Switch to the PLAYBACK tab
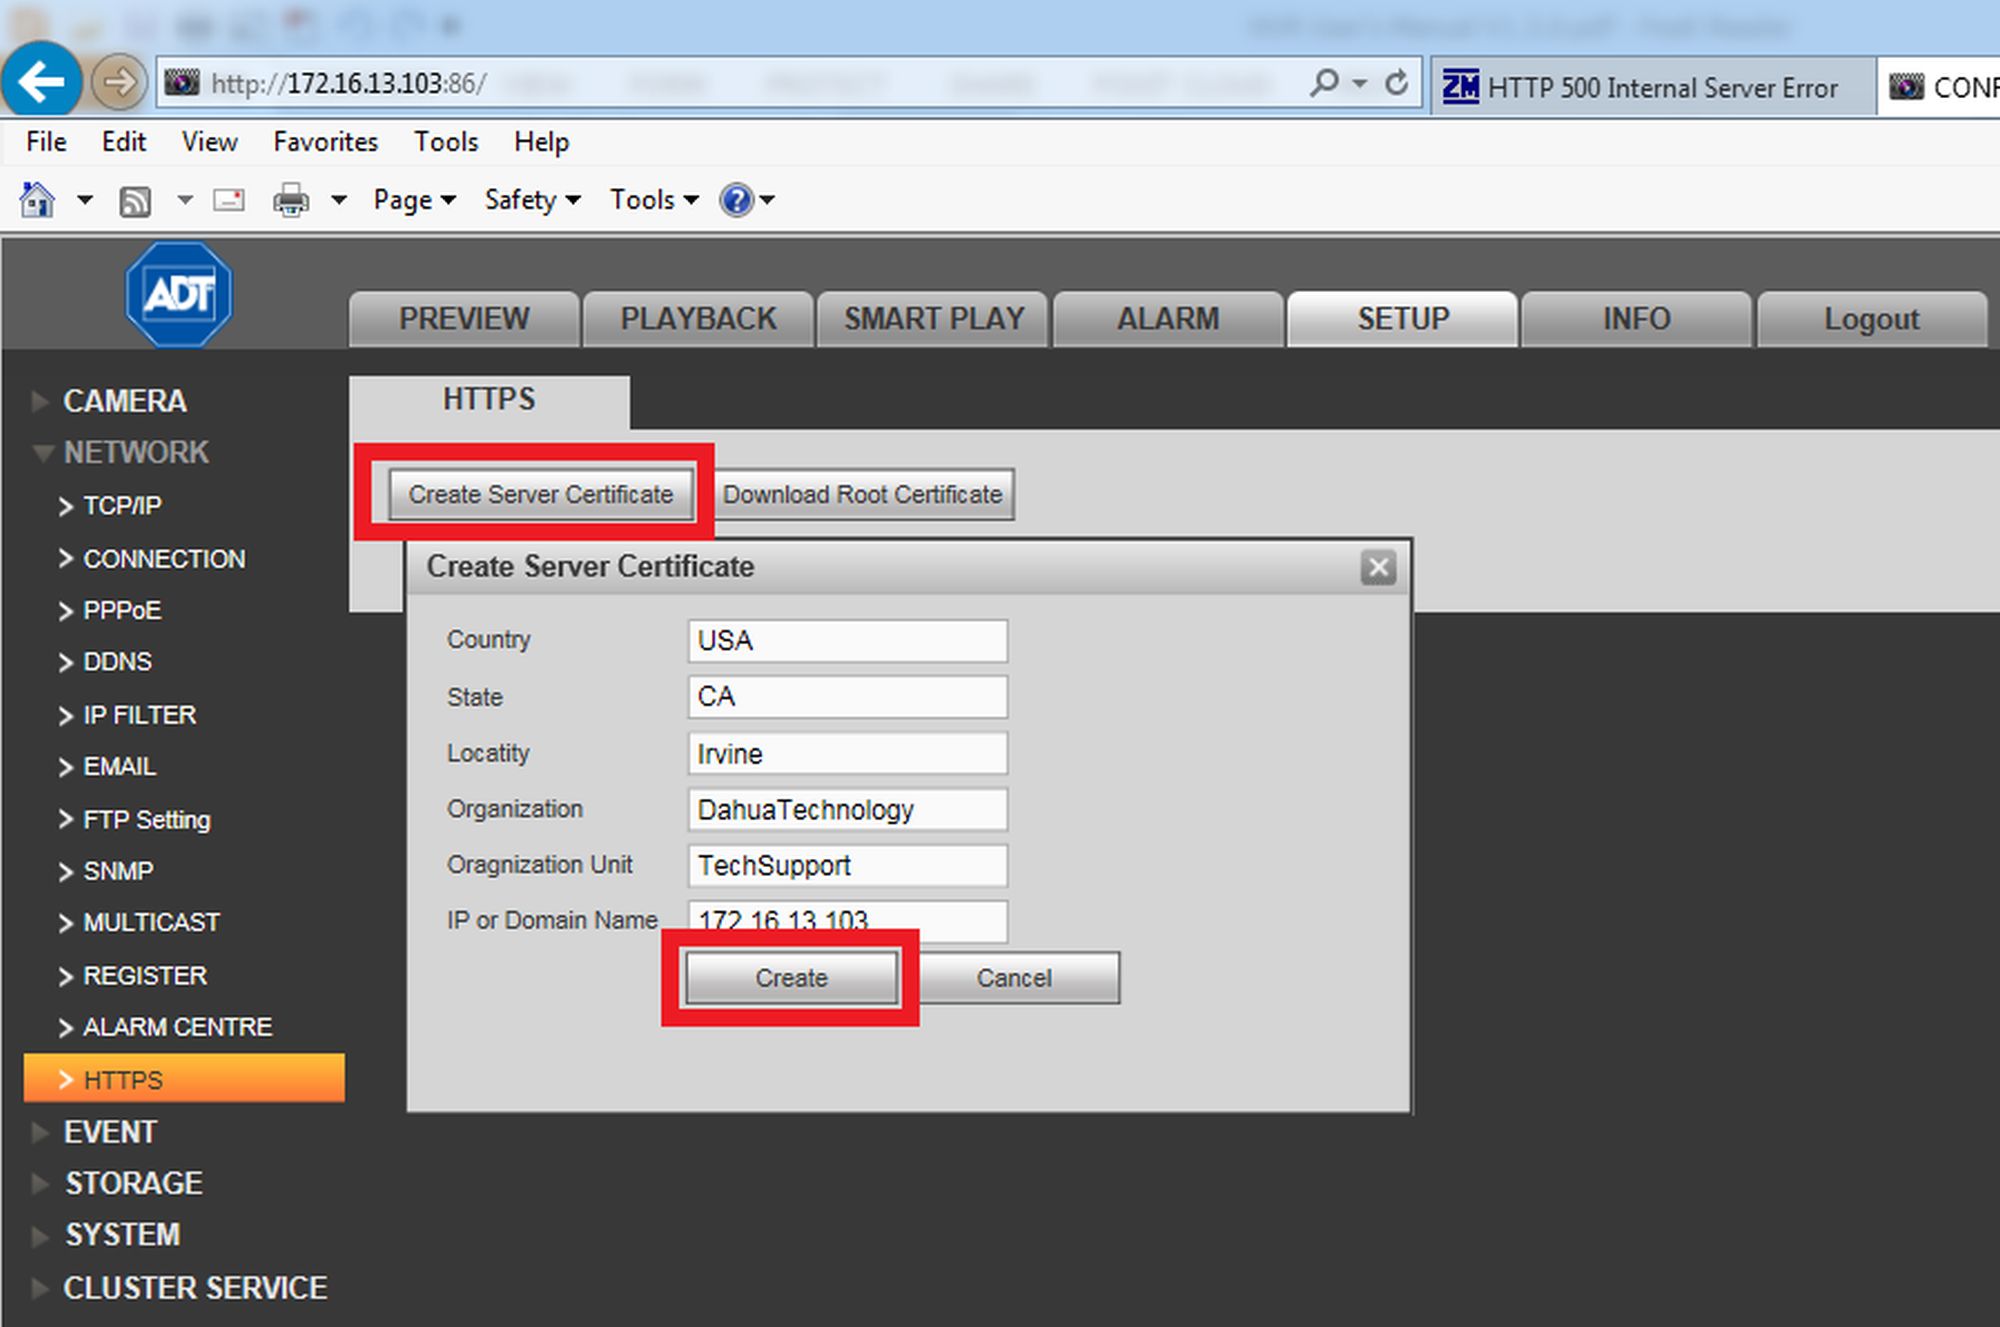Image resolution: width=2000 pixels, height=1327 pixels. point(697,319)
